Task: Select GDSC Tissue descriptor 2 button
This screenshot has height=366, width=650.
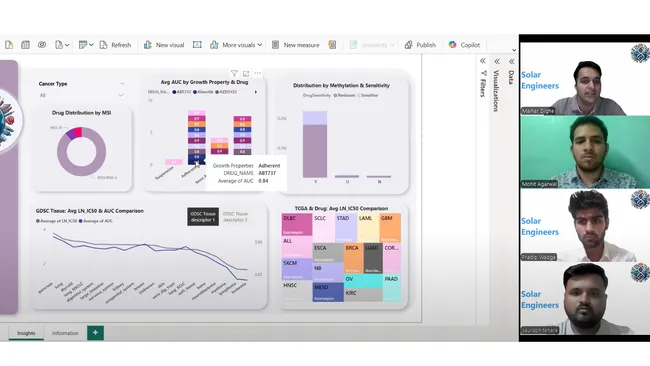Action: (235, 217)
